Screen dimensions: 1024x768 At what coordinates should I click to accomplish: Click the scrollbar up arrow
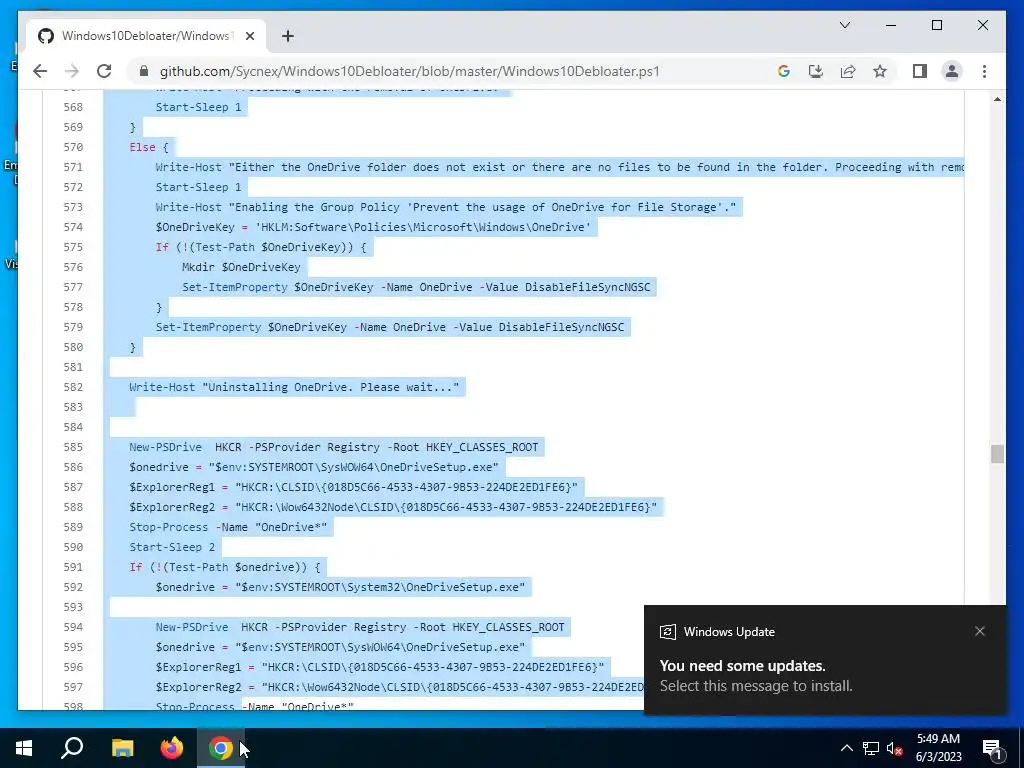[997, 99]
